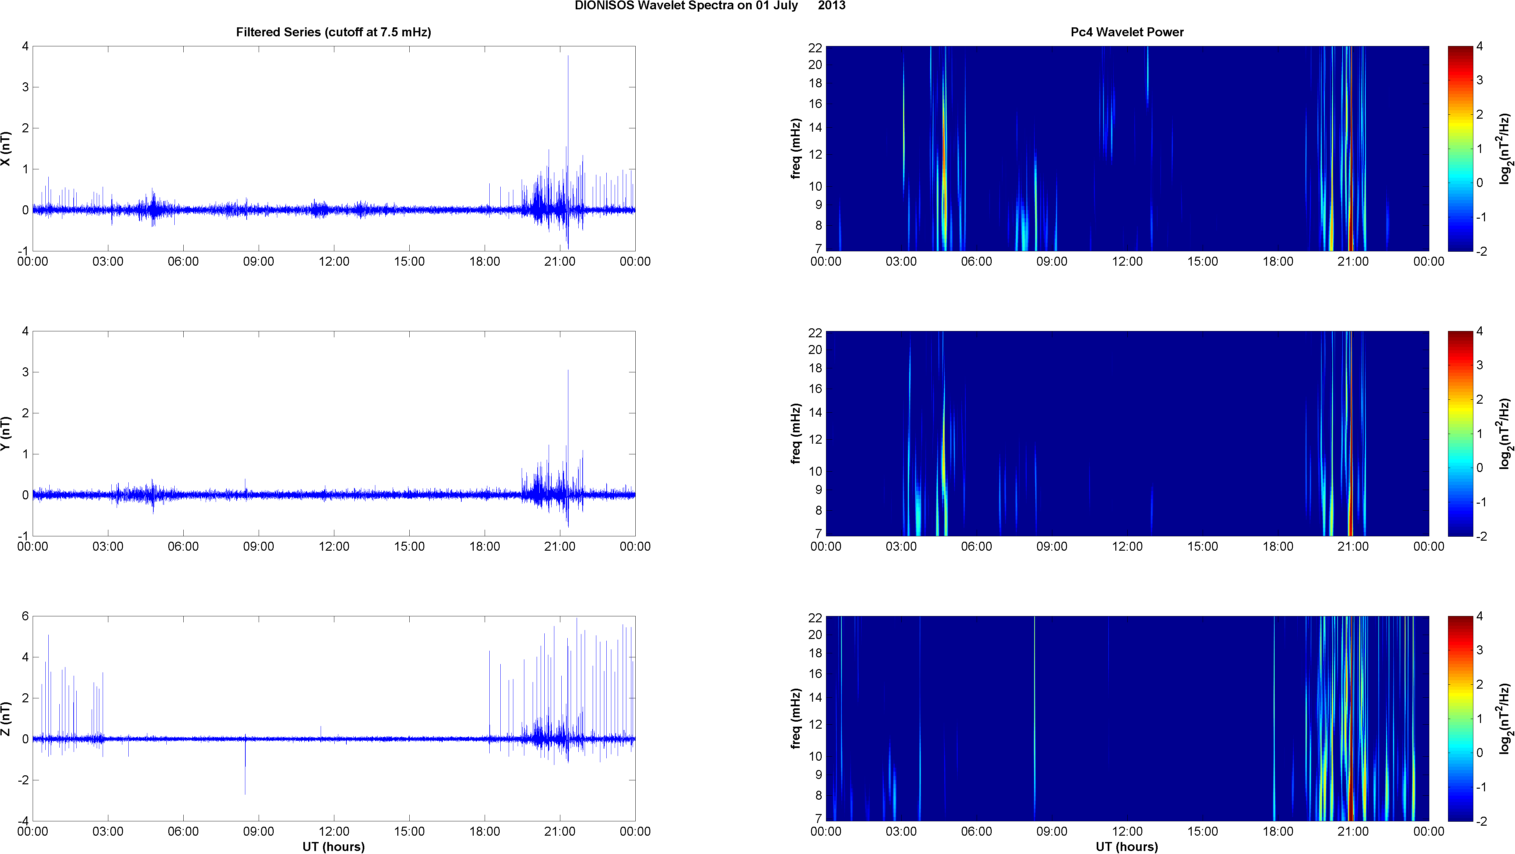Click the negative Z spike near 08:30
The height and width of the screenshot is (854, 1515).
coord(245,768)
